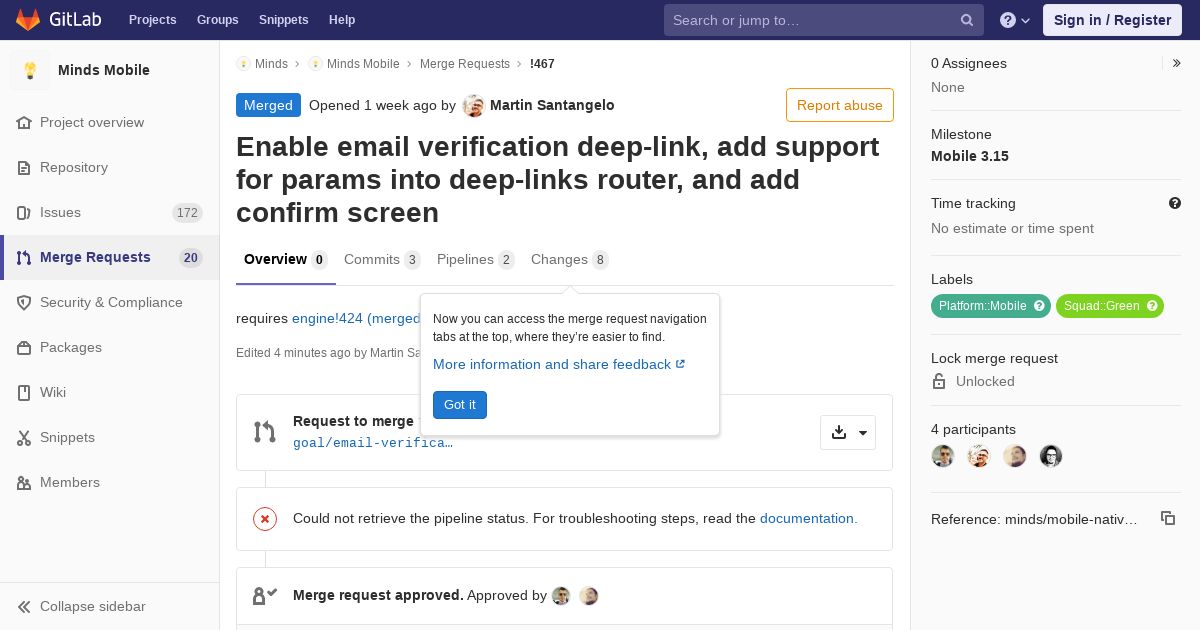Click the Report abuse button
This screenshot has height=630, width=1200.
pyautogui.click(x=840, y=105)
